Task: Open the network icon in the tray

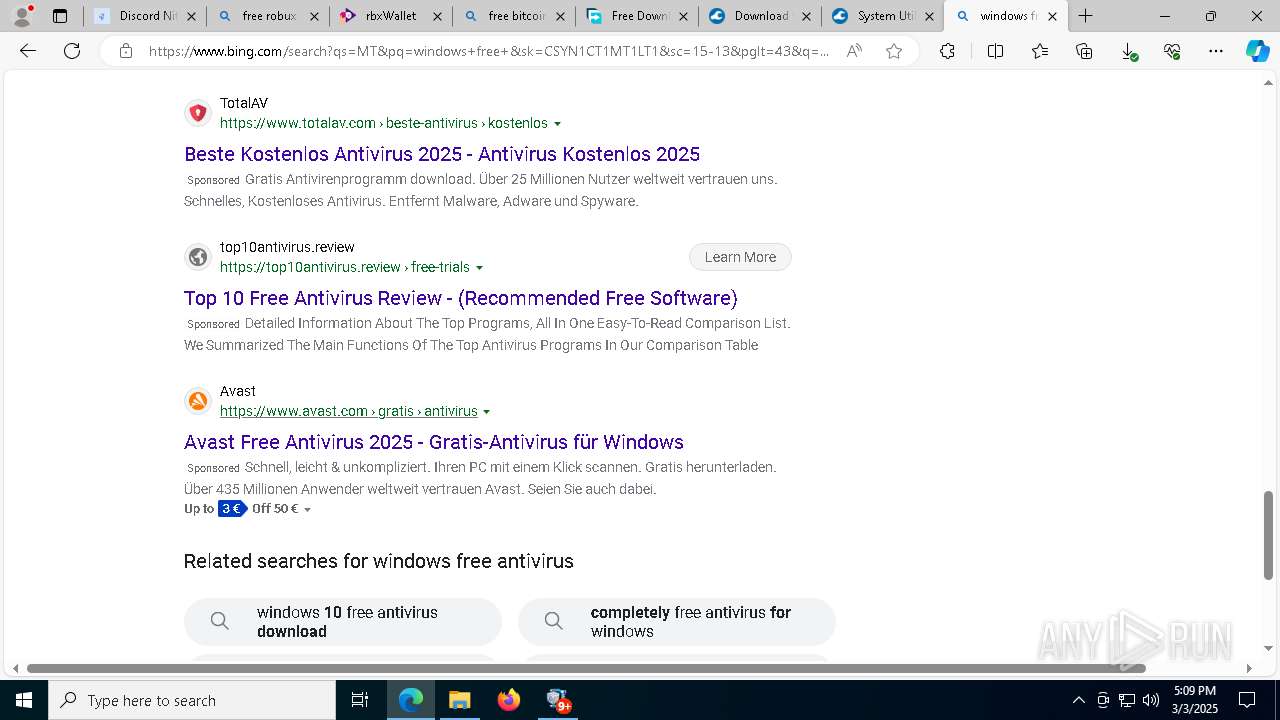Action: click(x=1126, y=700)
